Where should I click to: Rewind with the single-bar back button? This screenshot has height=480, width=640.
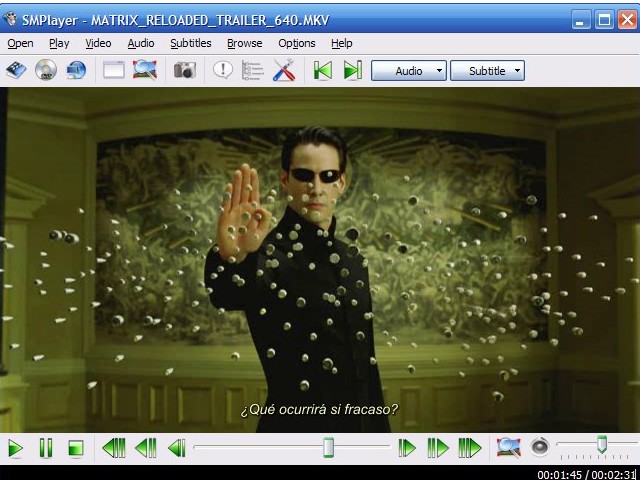coord(177,448)
